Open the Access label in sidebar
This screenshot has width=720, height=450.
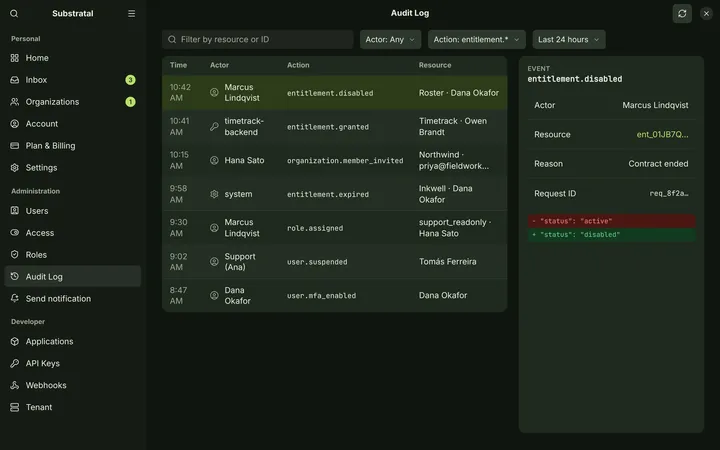pos(39,233)
